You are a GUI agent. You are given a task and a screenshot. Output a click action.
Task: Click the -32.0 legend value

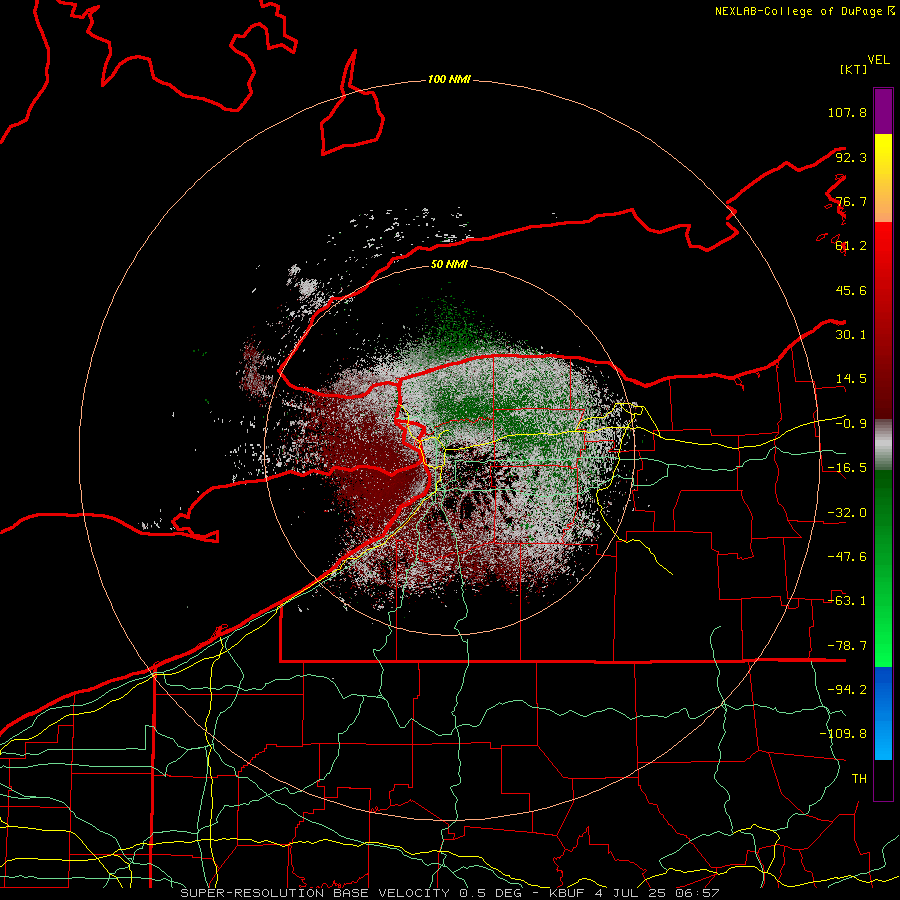847,513
